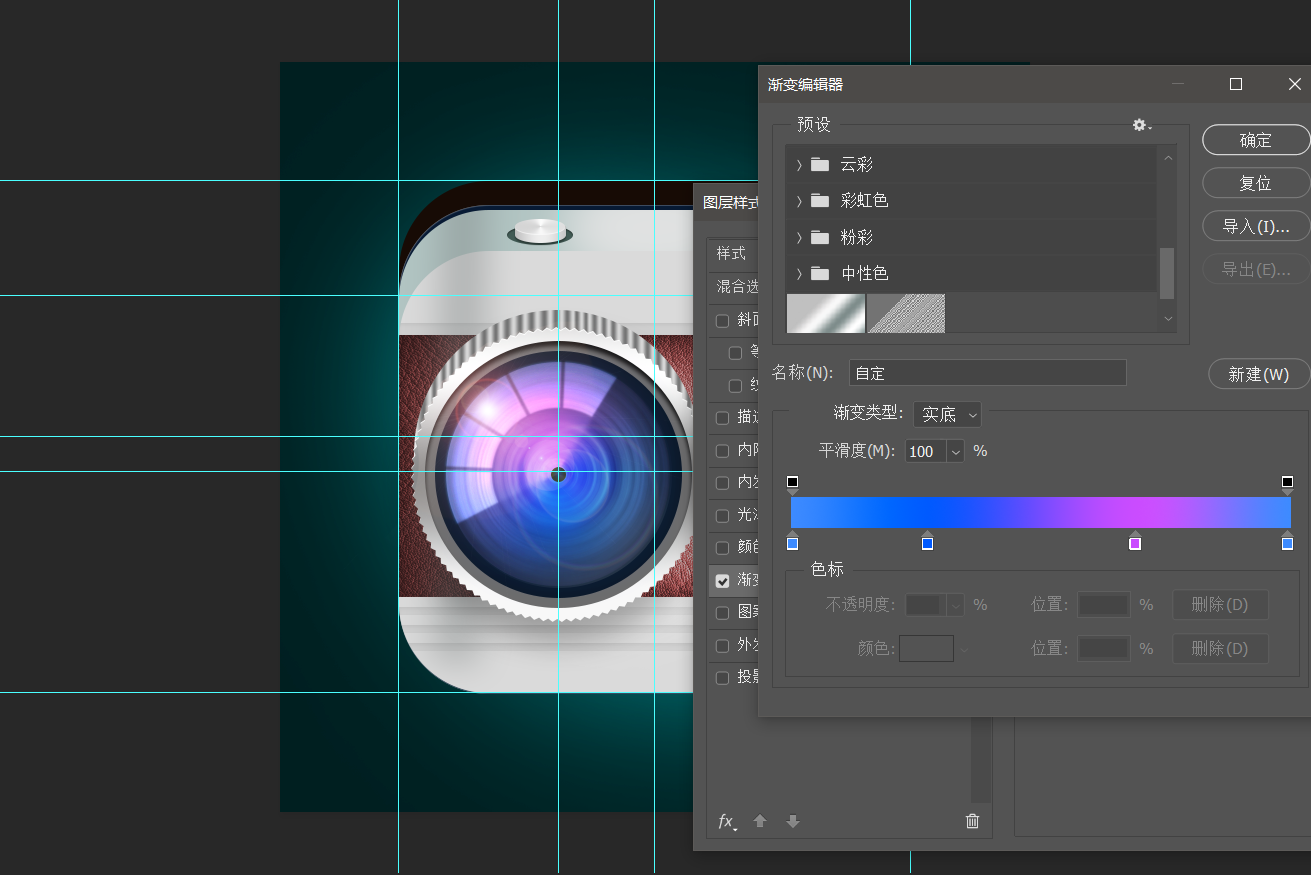Image resolution: width=1311 pixels, height=875 pixels.
Task: Click the 新建(W) button
Action: pos(1258,374)
